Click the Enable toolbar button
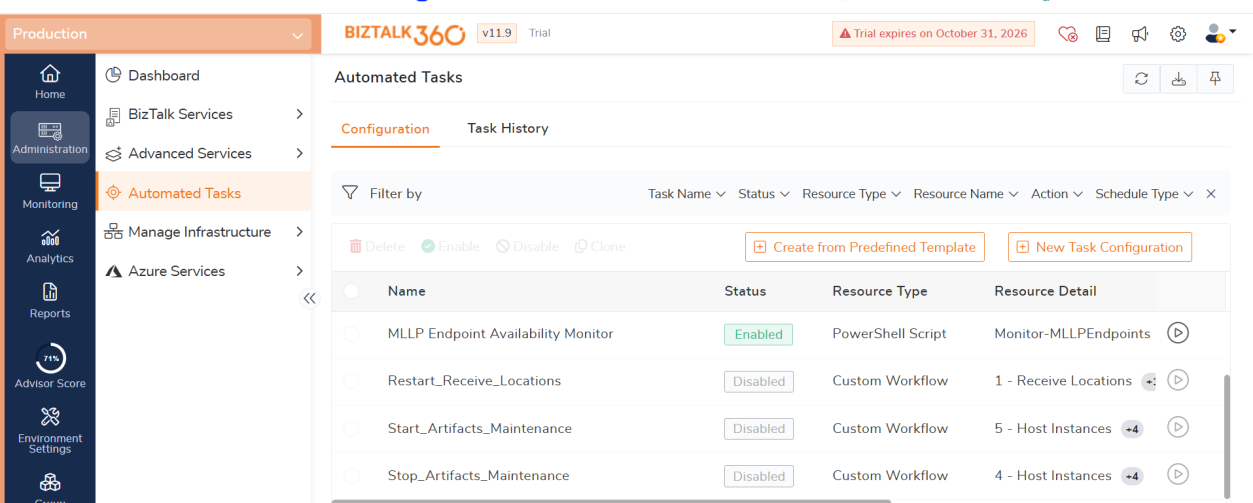 point(451,246)
